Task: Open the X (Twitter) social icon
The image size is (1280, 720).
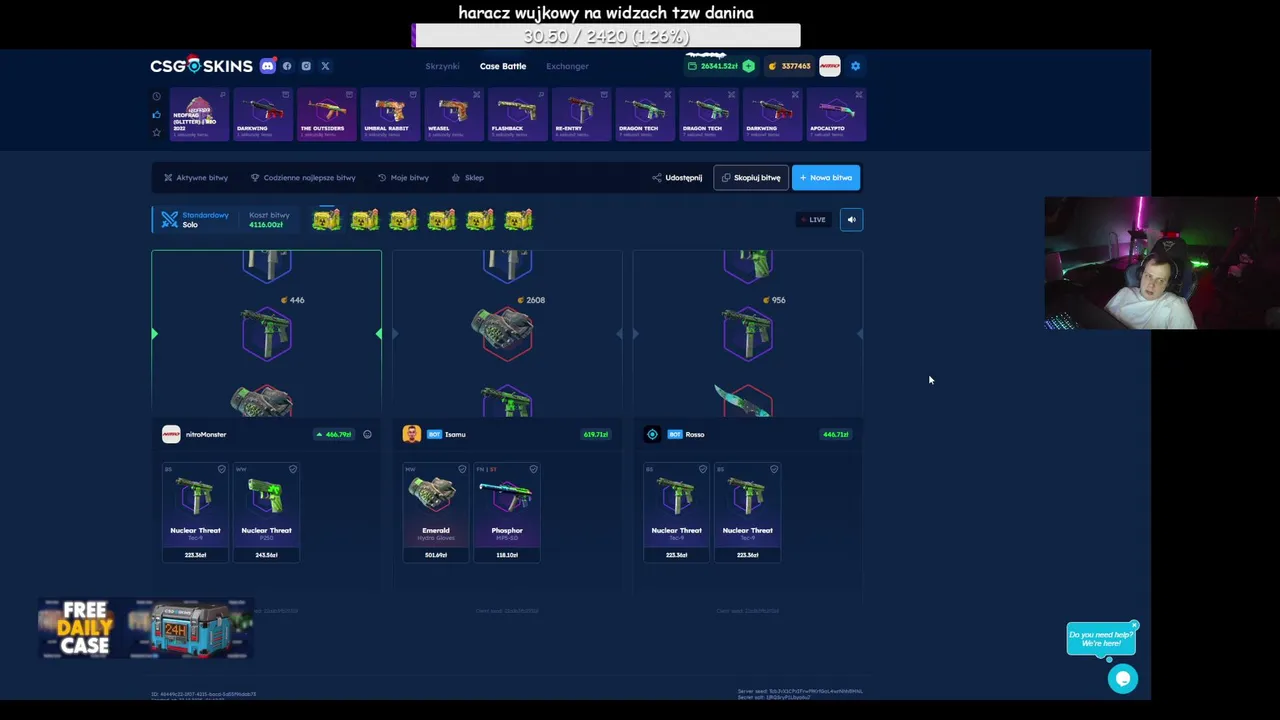Action: pos(325,66)
